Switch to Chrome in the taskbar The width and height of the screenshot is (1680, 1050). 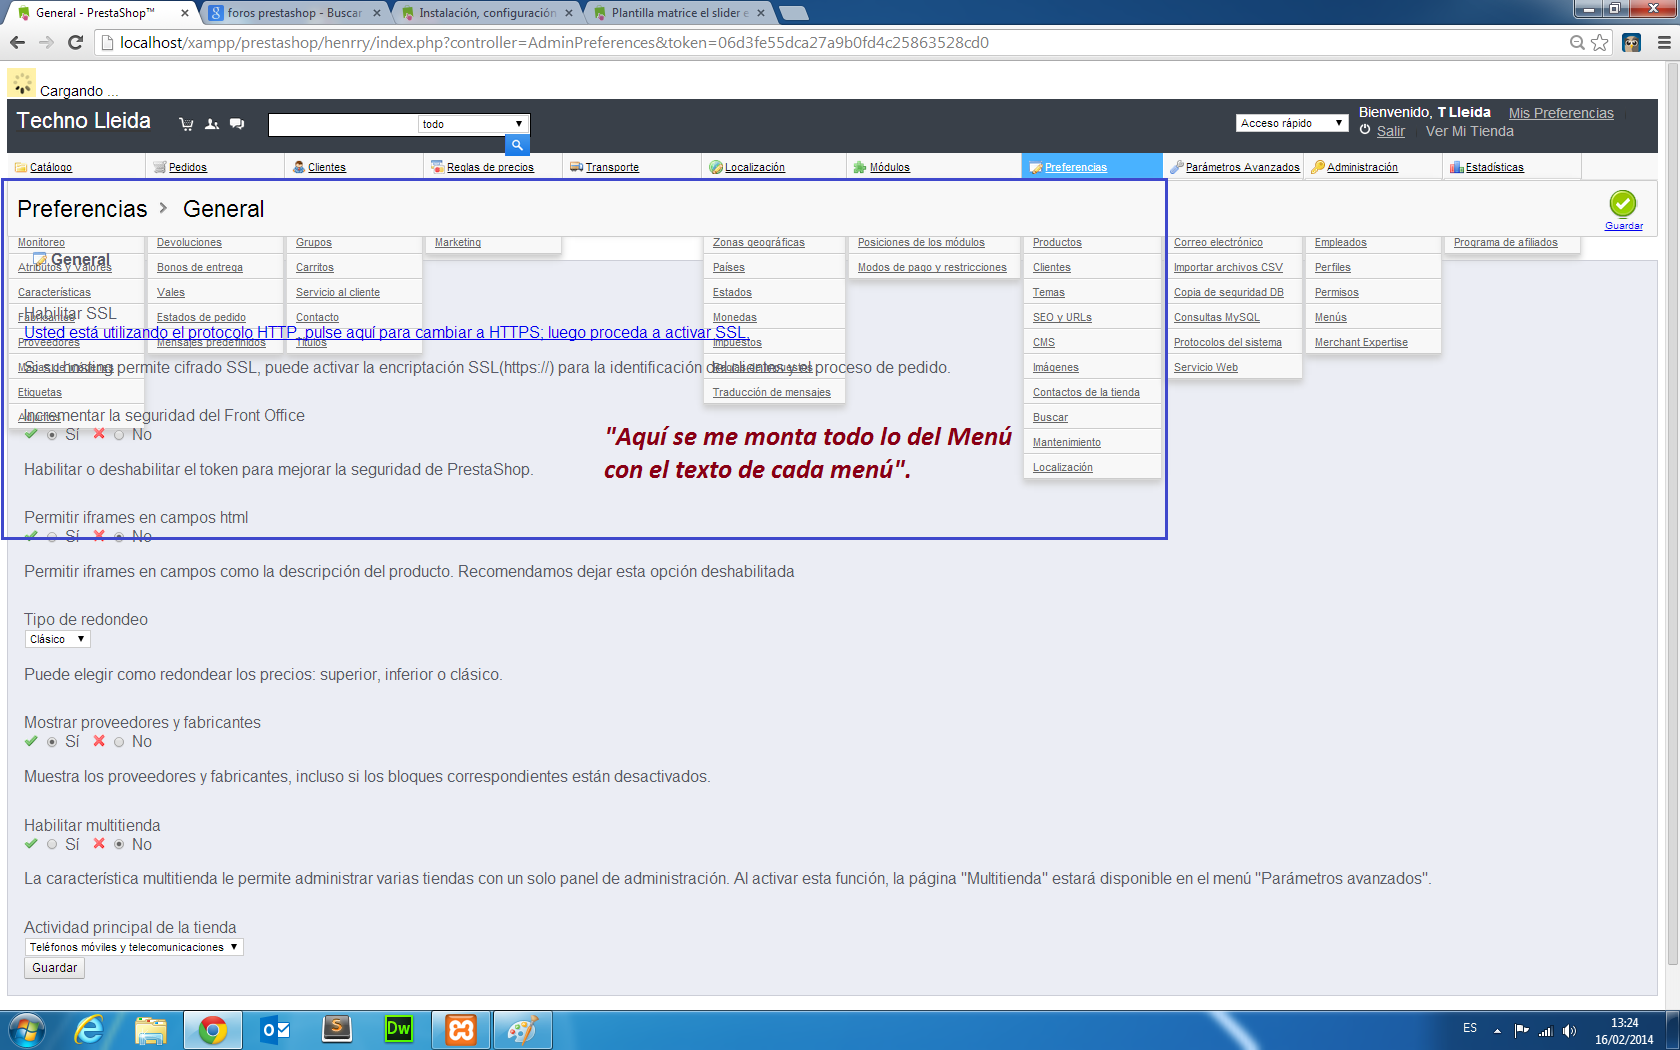click(x=212, y=1029)
